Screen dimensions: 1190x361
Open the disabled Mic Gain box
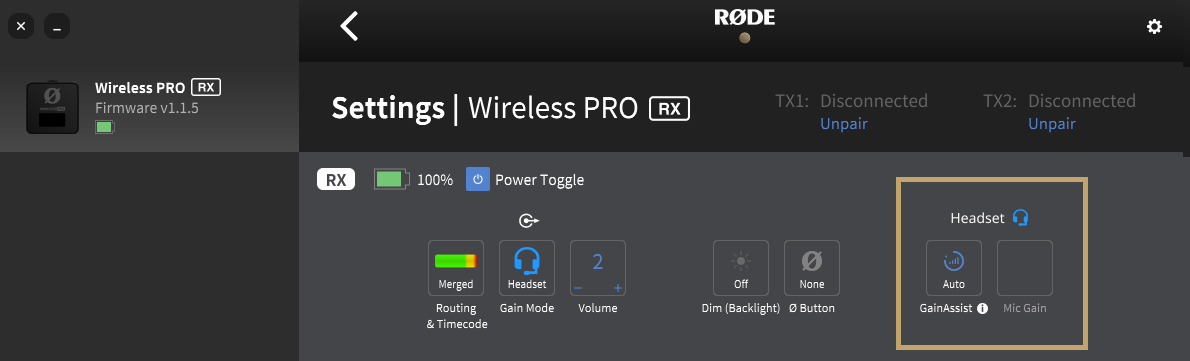[x=1025, y=268]
